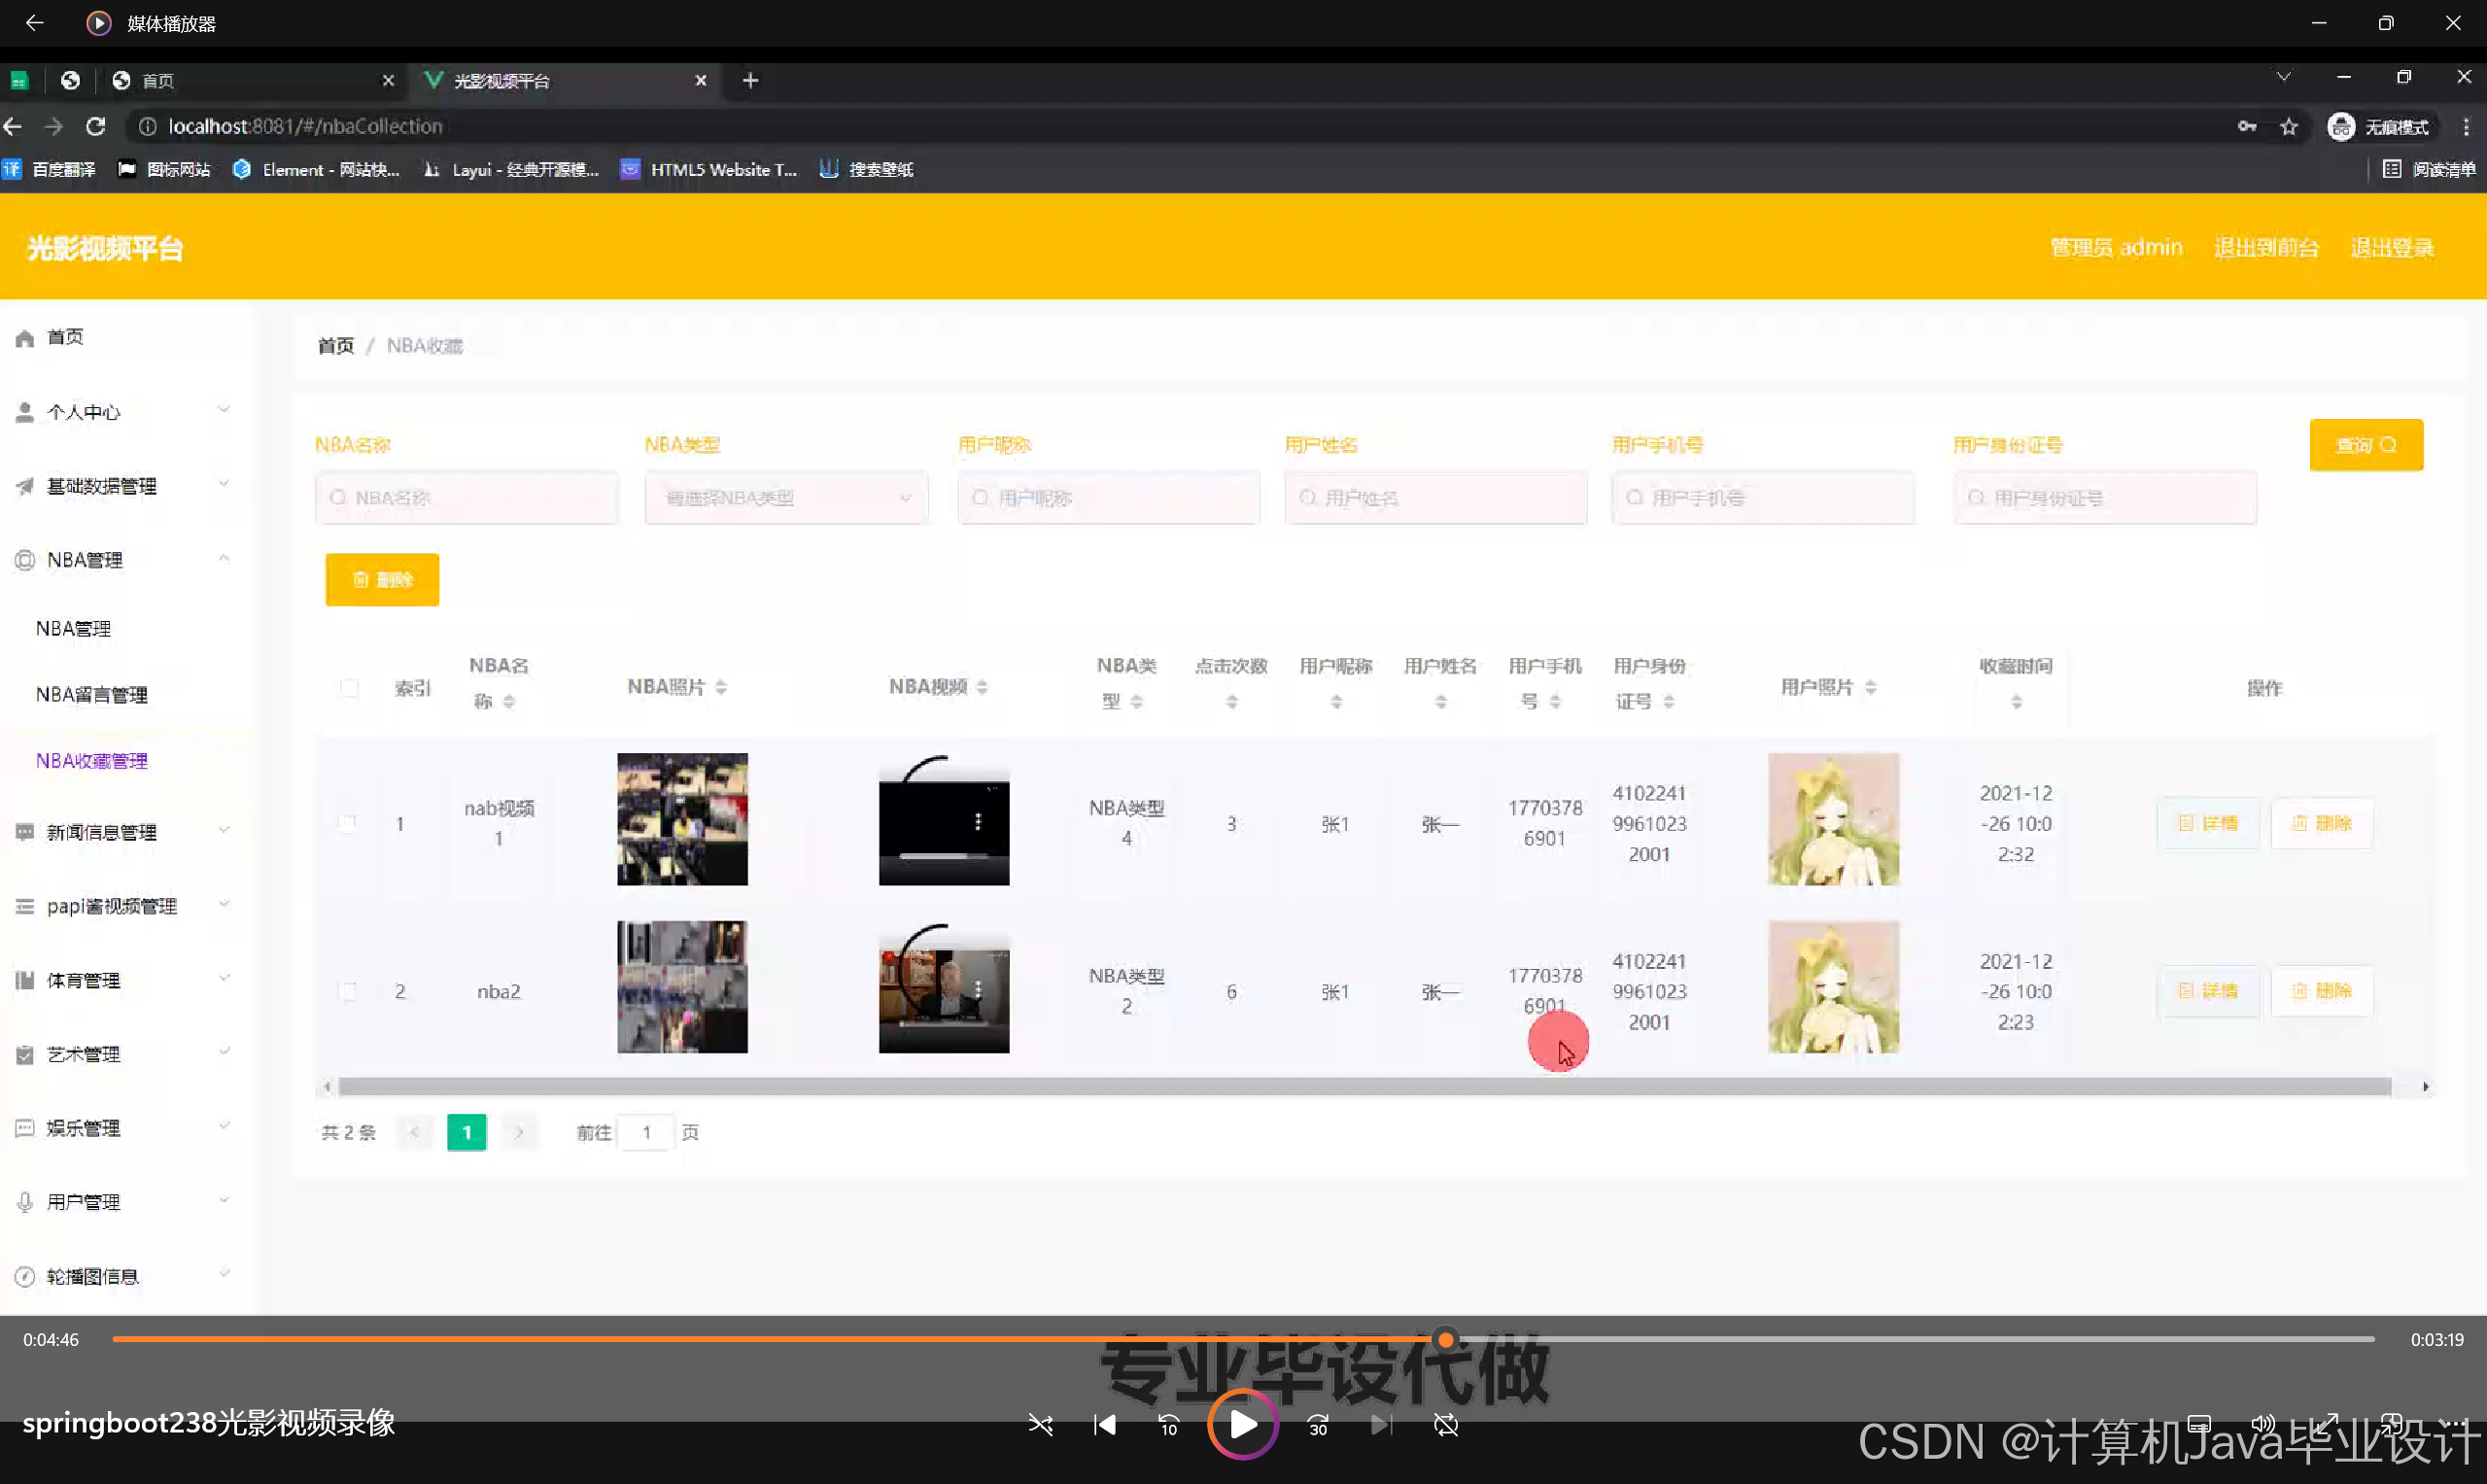2487x1484 pixels.
Task: Toggle shuffle in media player
Action: 1040,1425
